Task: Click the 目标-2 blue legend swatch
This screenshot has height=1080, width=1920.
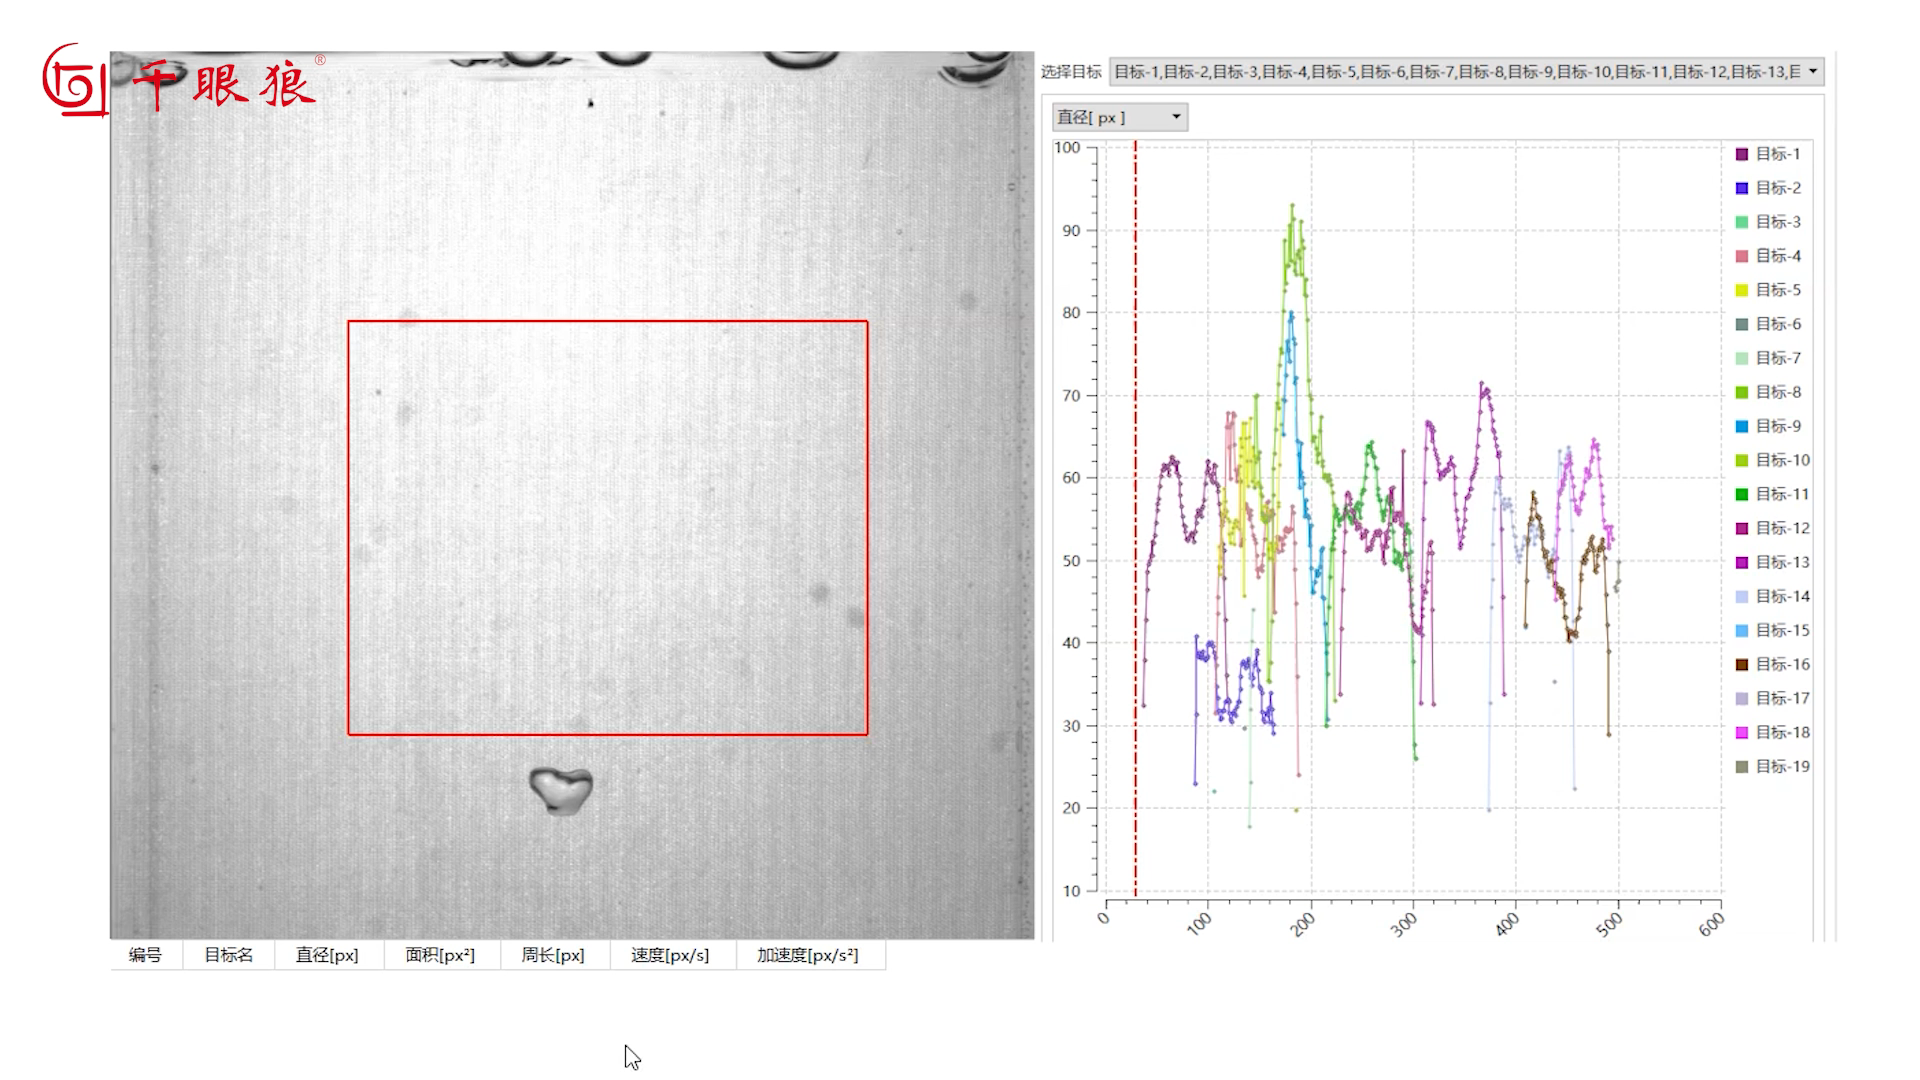Action: click(x=1742, y=188)
